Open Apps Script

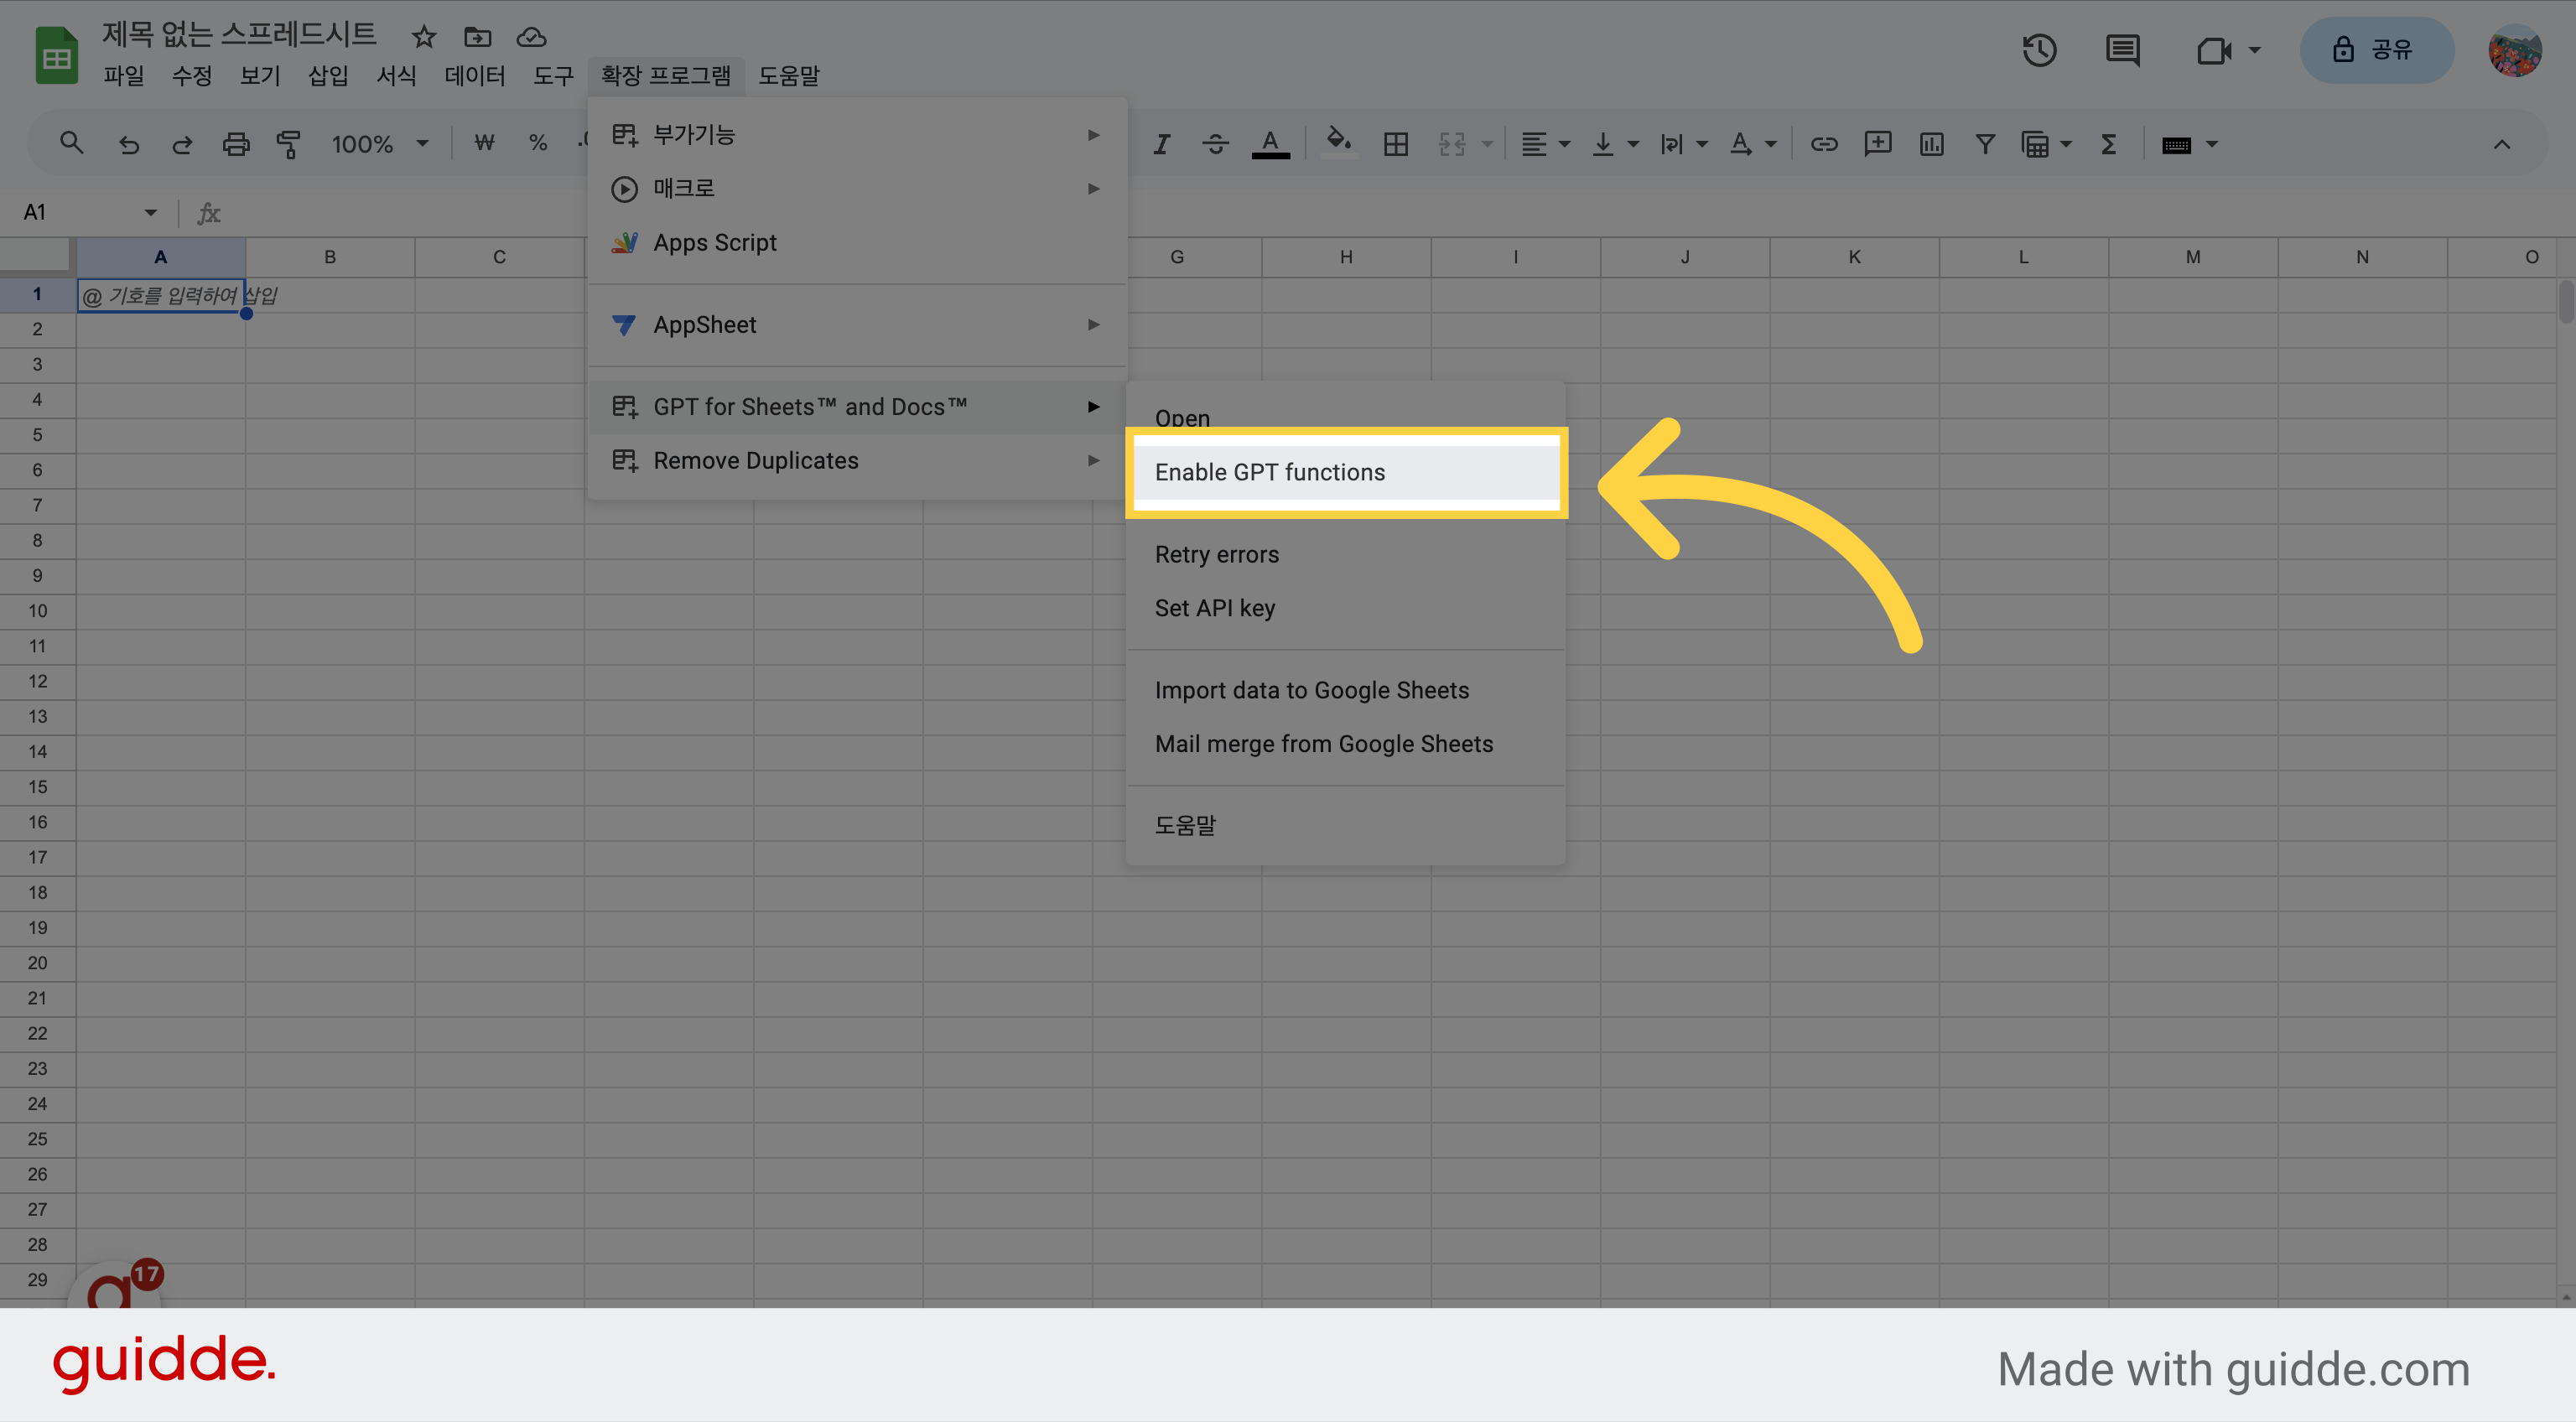click(857, 243)
